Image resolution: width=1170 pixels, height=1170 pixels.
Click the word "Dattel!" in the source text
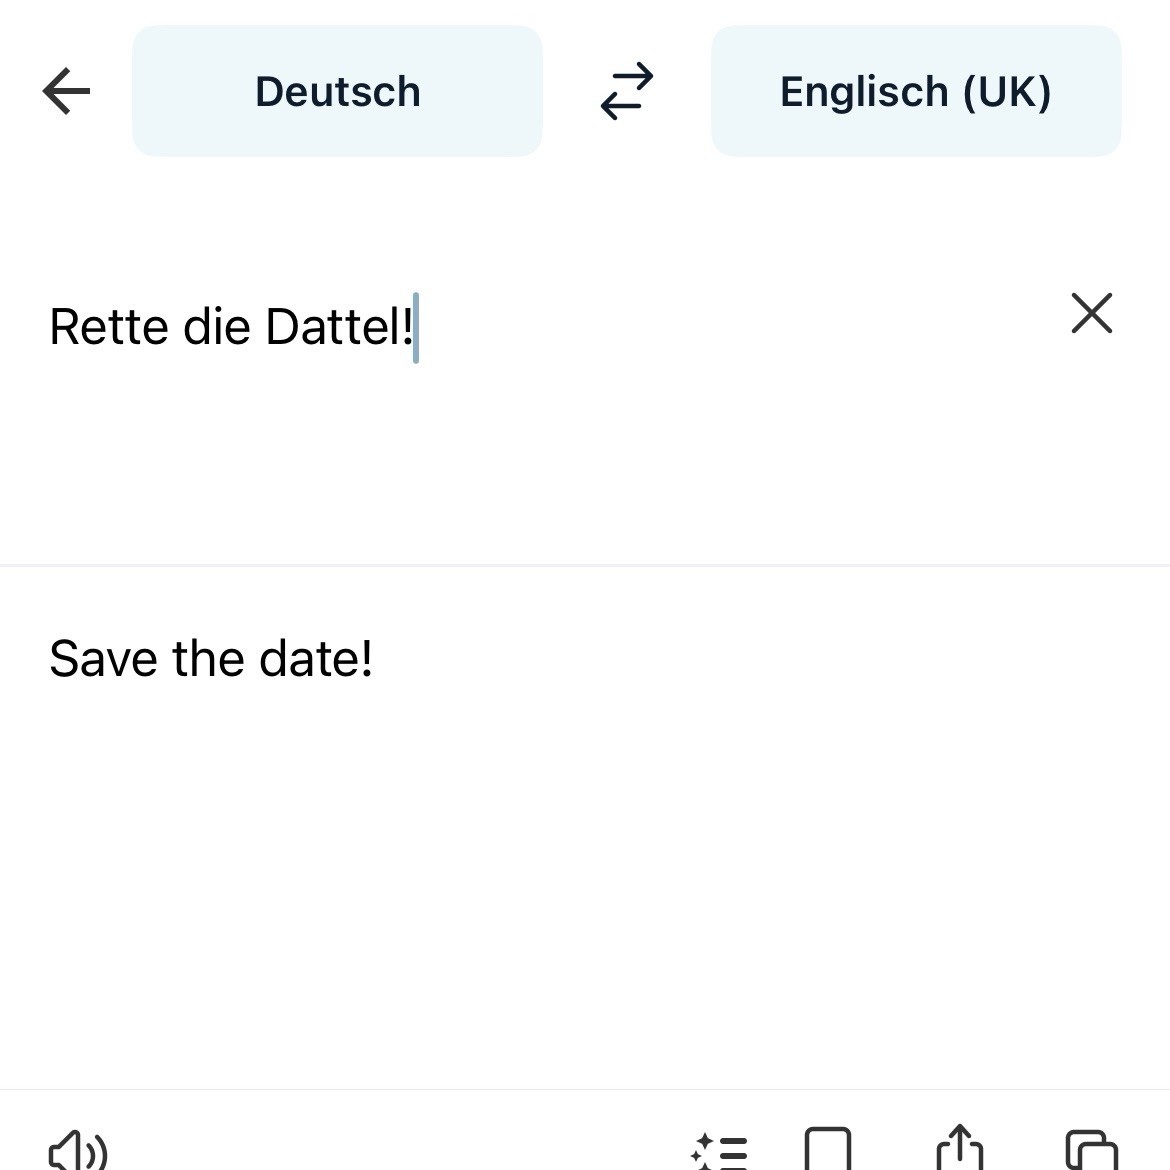(x=339, y=327)
